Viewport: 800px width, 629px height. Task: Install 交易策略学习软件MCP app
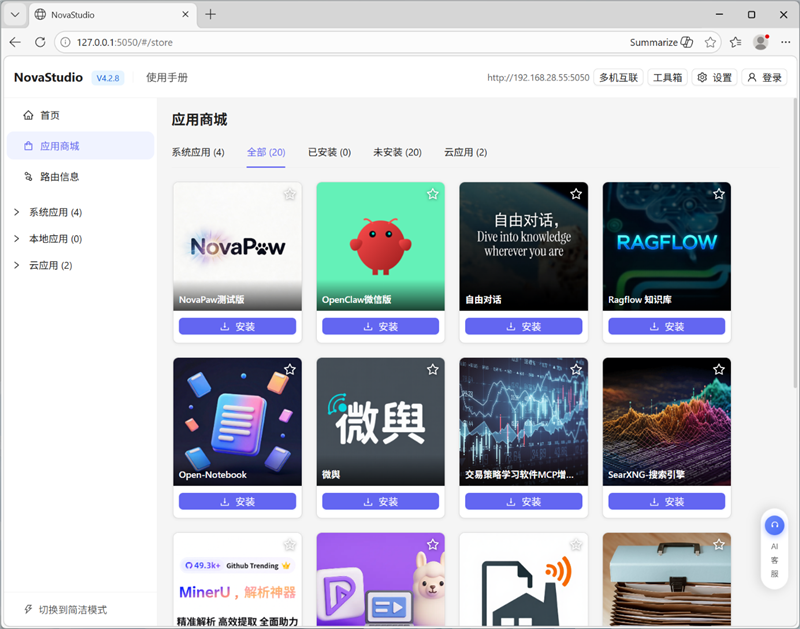coord(523,501)
